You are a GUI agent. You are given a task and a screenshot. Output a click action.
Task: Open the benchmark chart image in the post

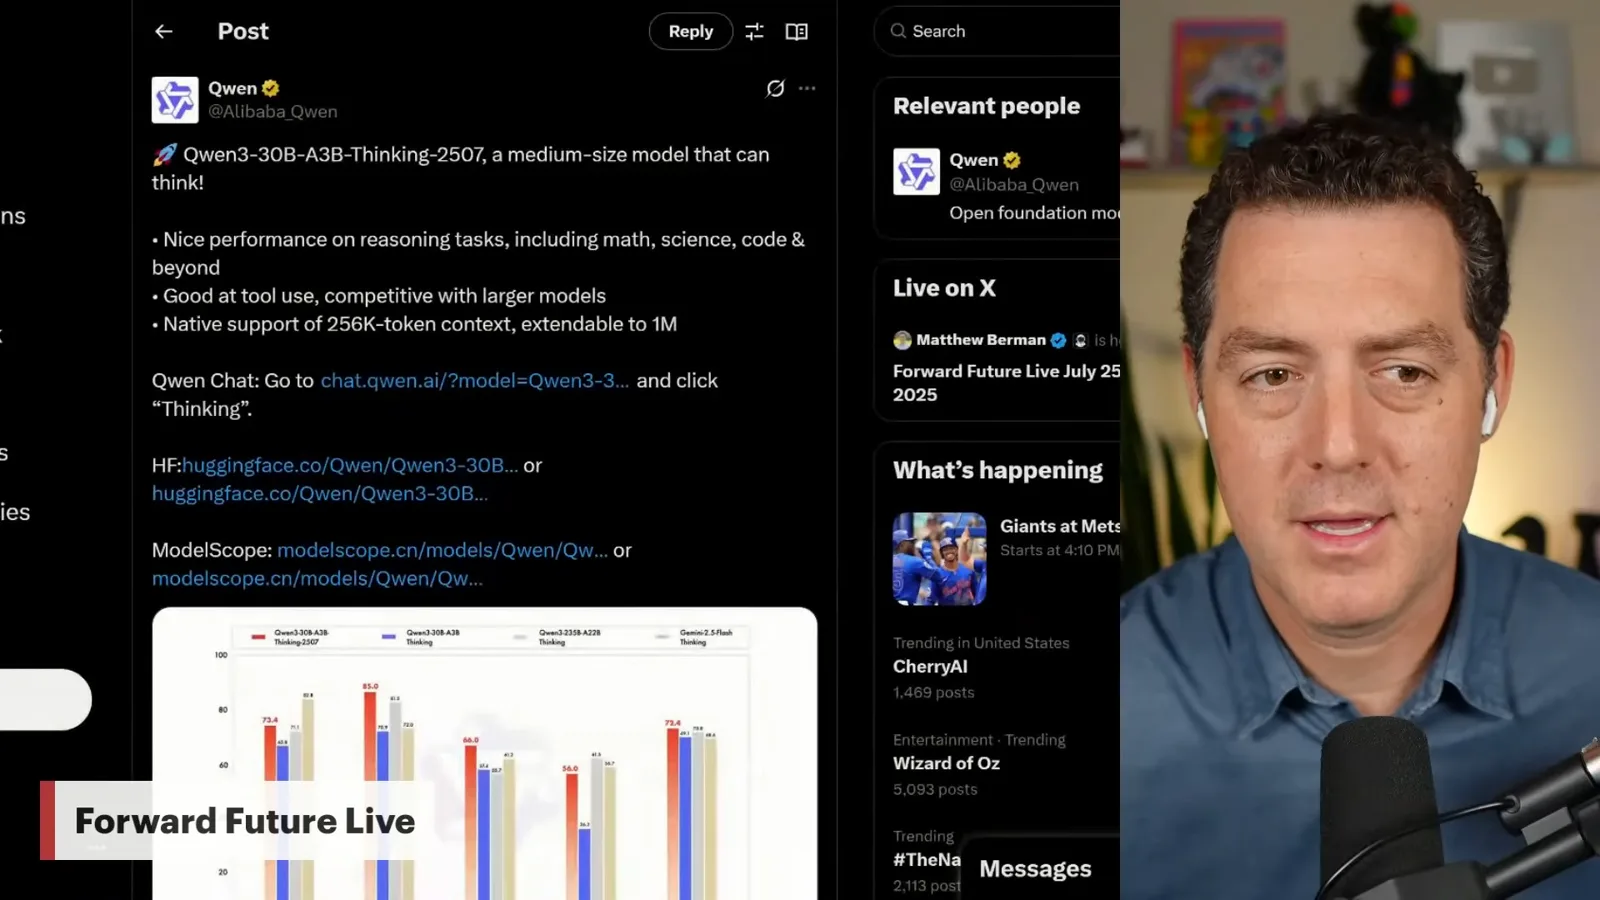485,753
